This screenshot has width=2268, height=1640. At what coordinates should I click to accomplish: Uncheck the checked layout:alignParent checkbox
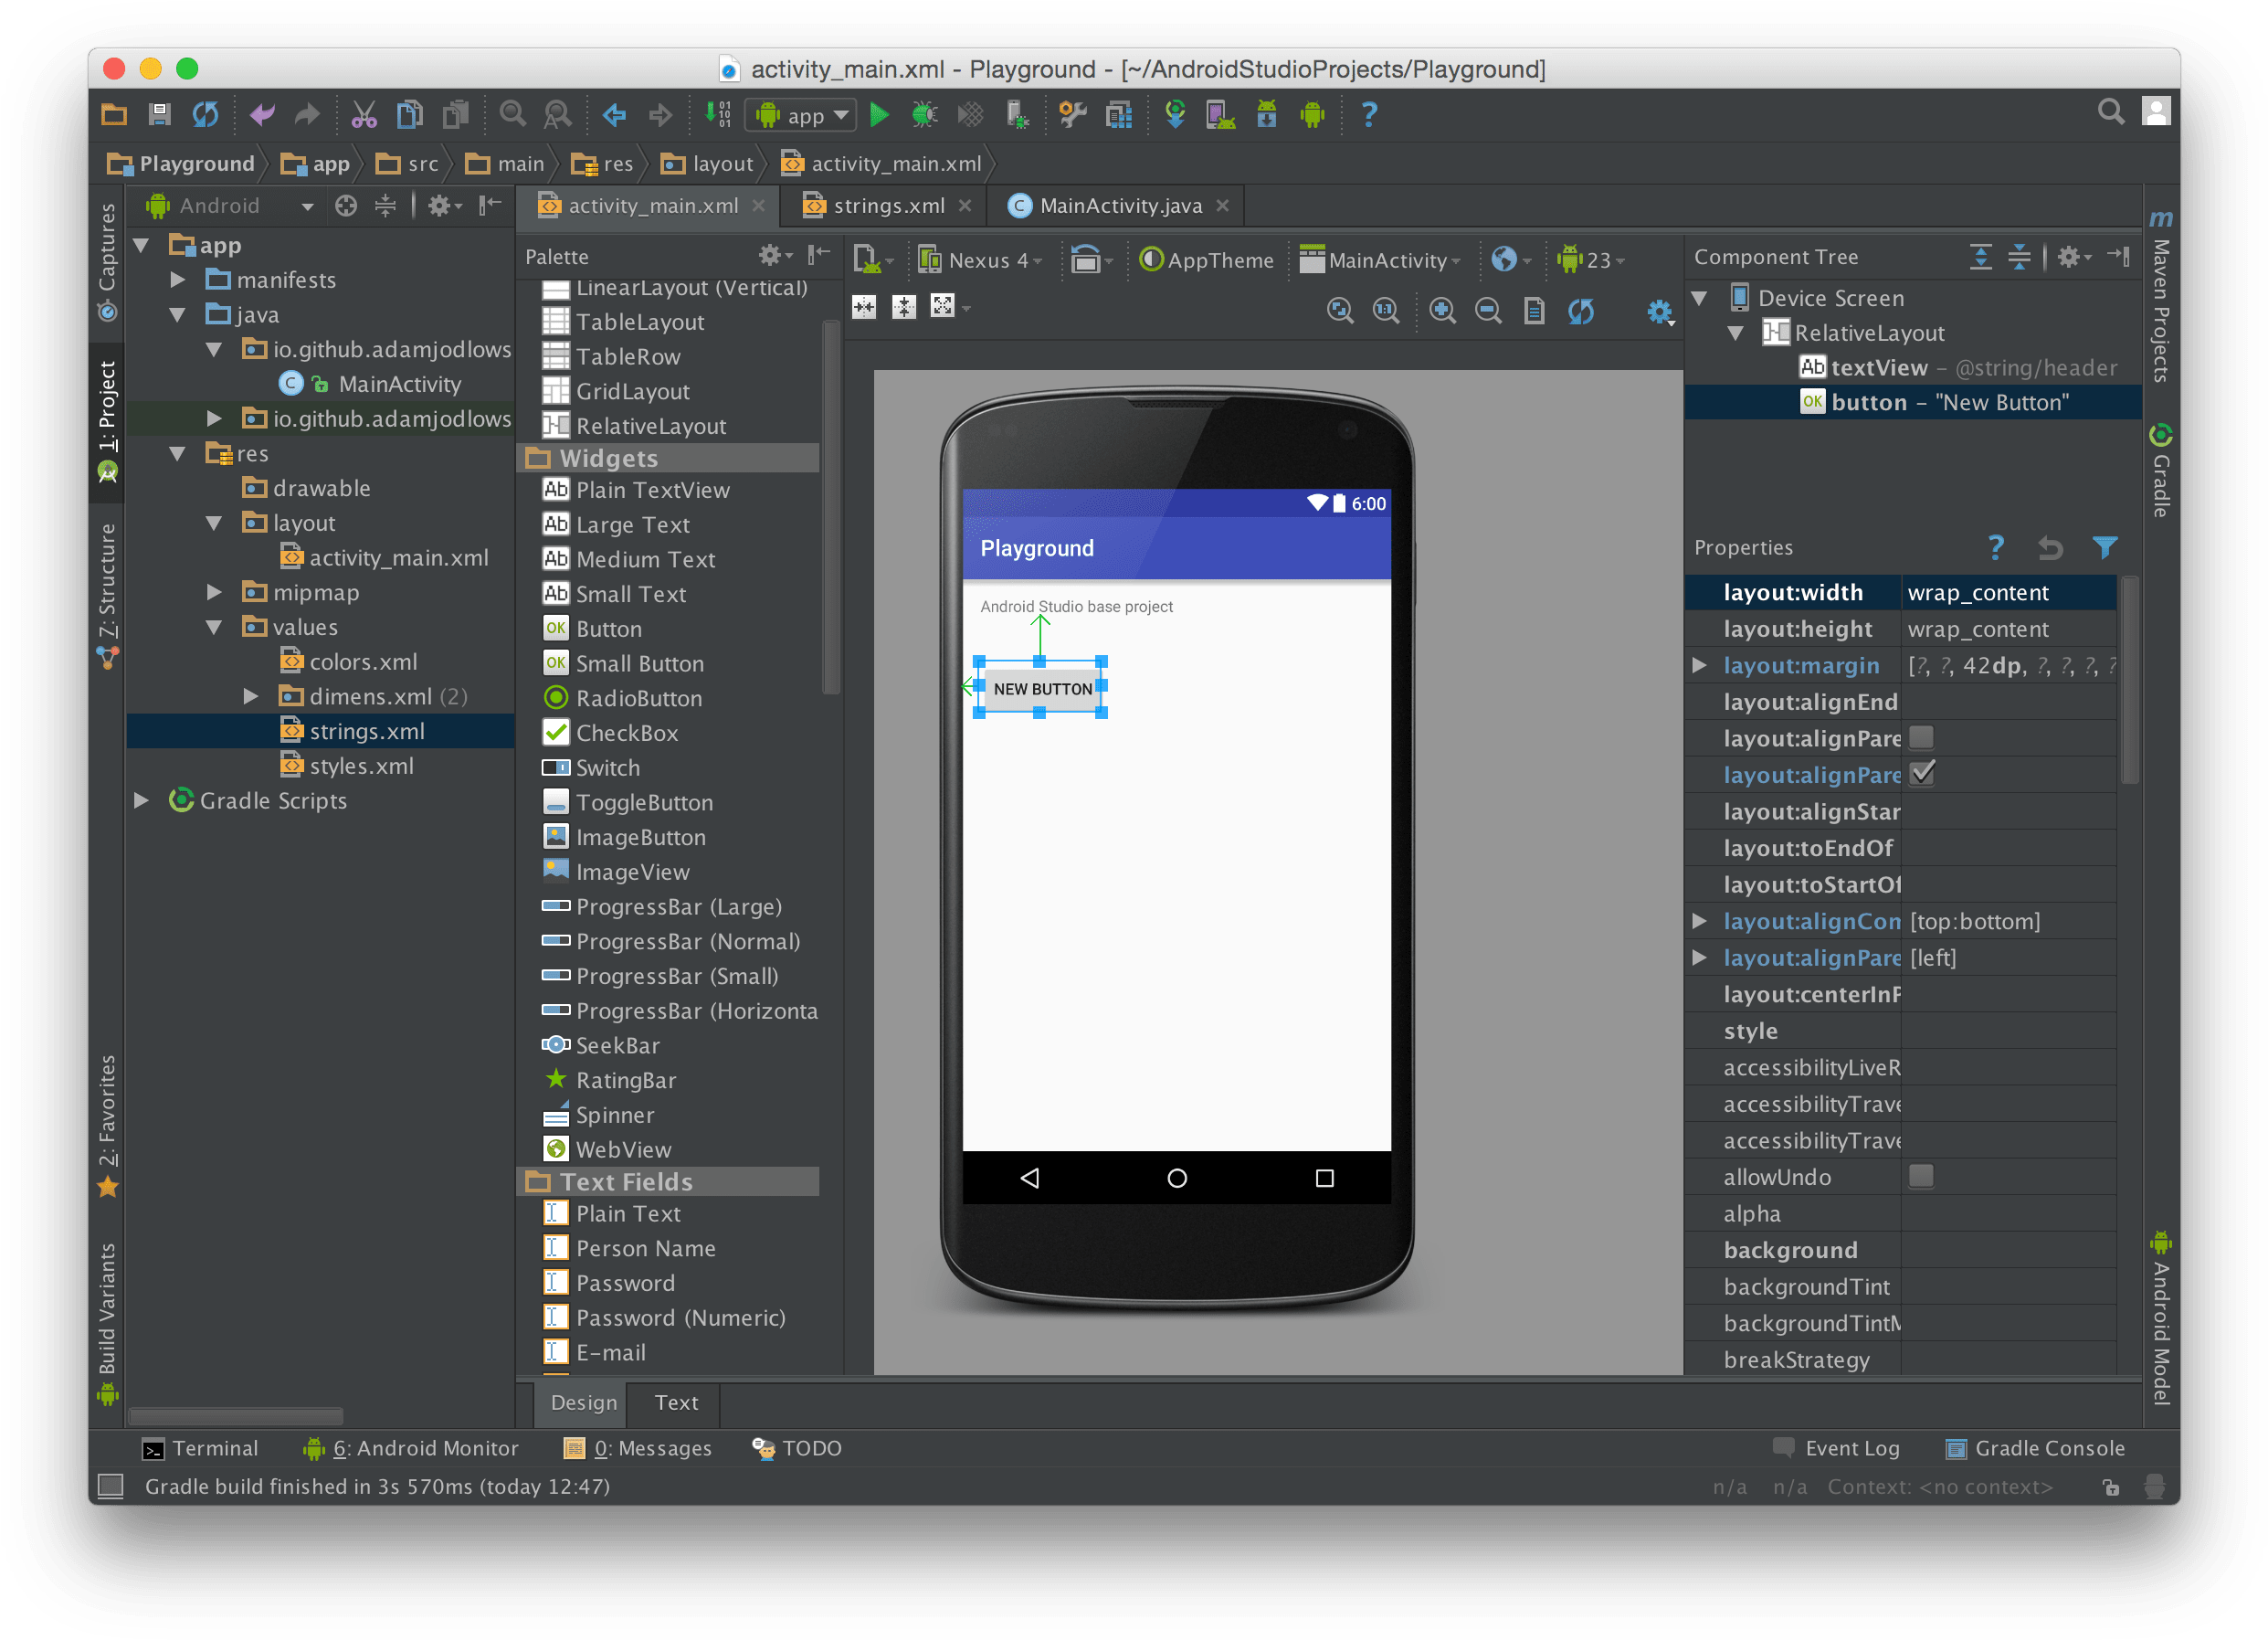click(x=1921, y=774)
